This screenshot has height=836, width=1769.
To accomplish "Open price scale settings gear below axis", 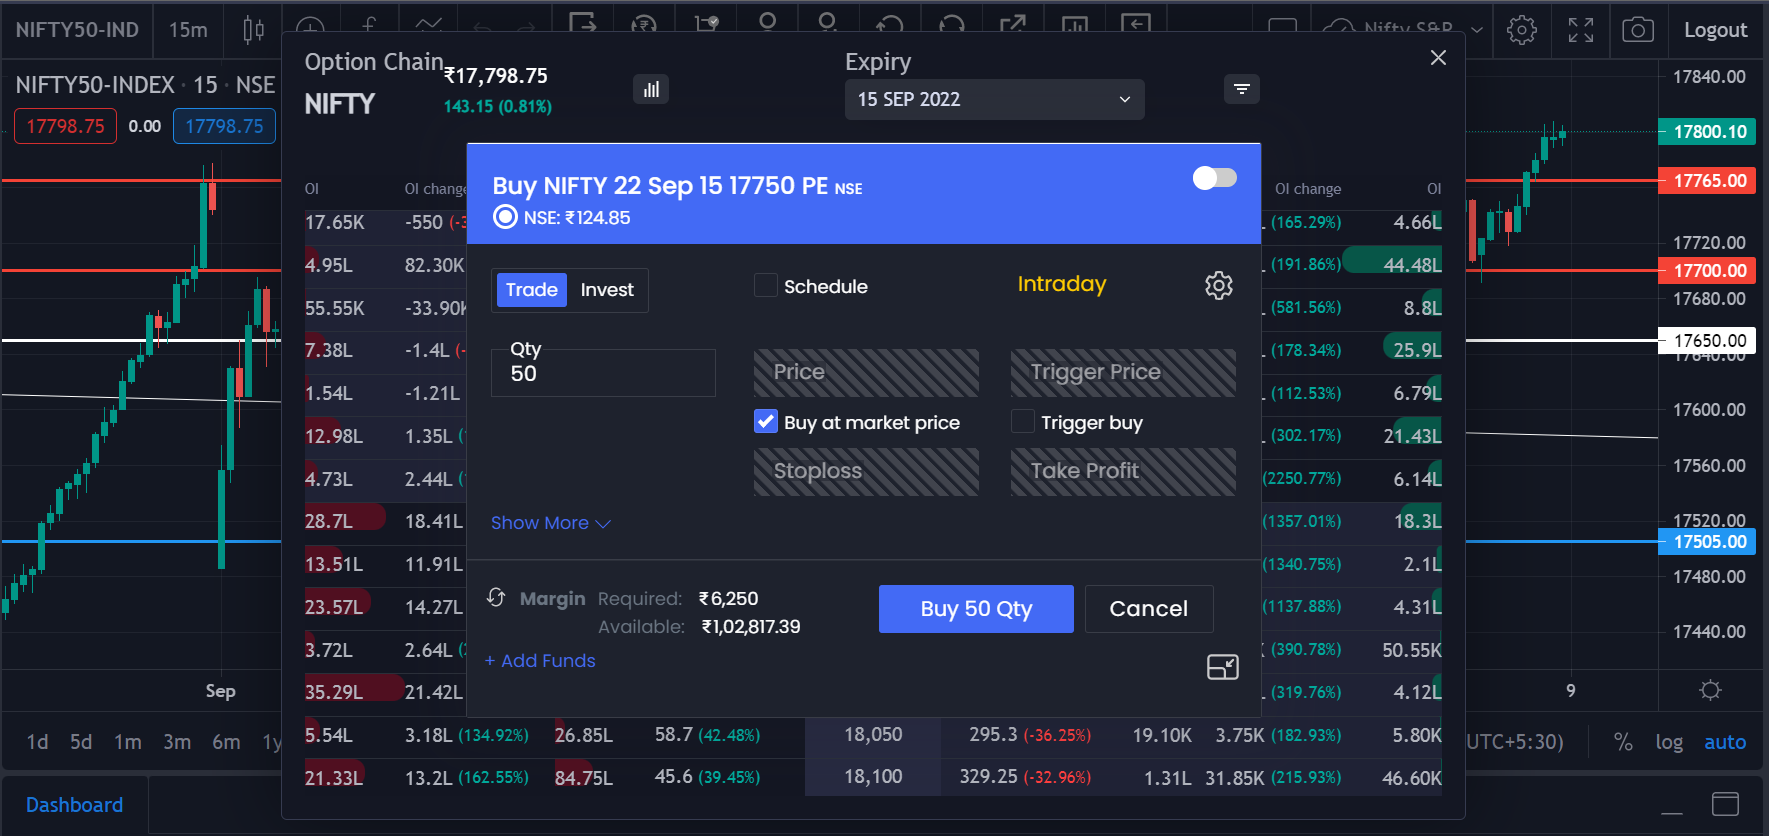I will tap(1711, 690).
